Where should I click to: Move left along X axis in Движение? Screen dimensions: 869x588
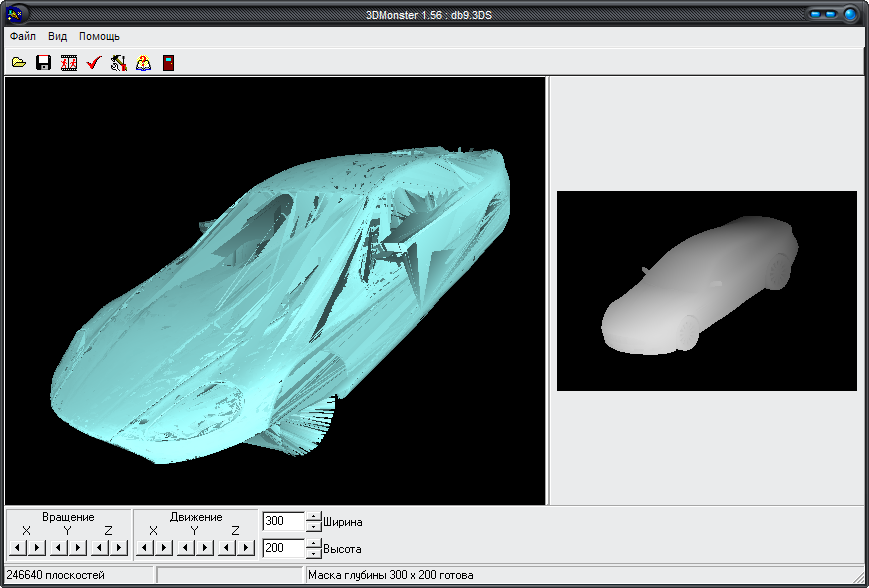[145, 547]
